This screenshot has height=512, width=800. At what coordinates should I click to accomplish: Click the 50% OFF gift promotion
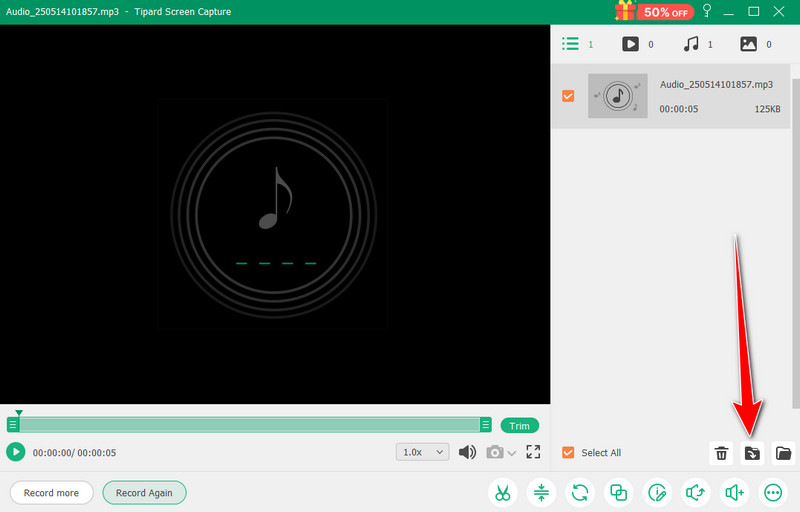pyautogui.click(x=655, y=11)
